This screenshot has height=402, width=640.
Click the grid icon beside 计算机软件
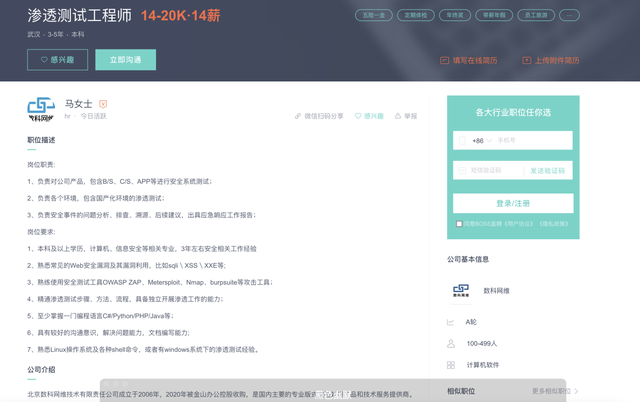pyautogui.click(x=451, y=365)
